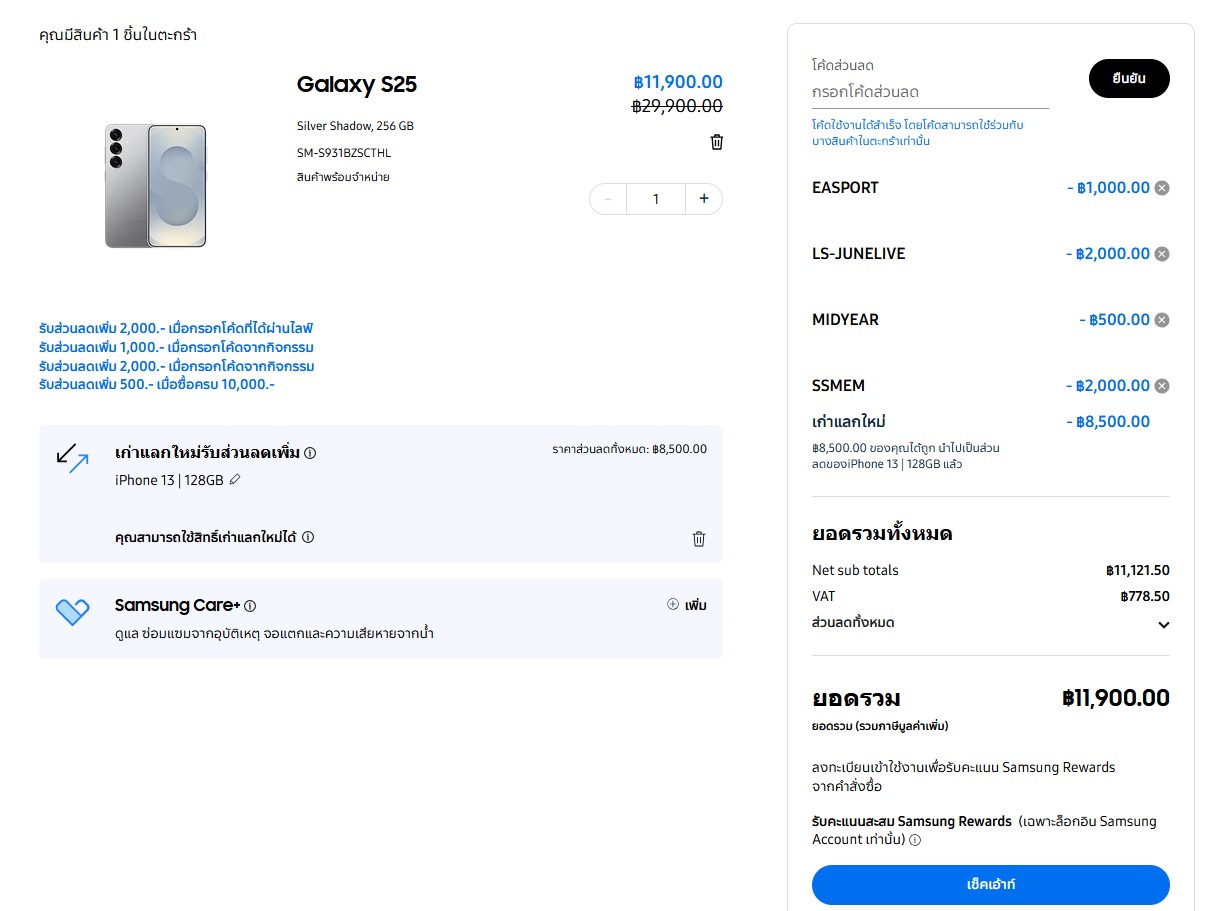Decrease Galaxy S25 quantity
This screenshot has height=911, width=1215.
pyautogui.click(x=608, y=199)
